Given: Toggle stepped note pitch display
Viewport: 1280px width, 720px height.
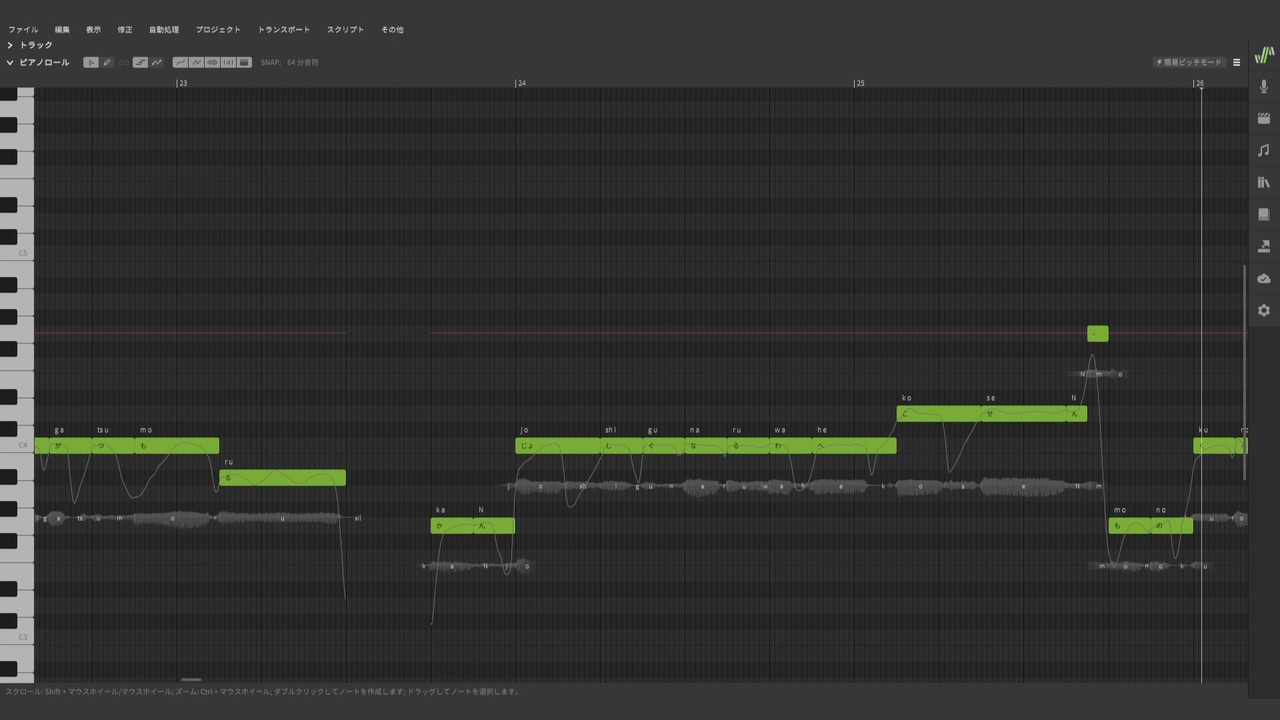Looking at the screenshot, I should 140,62.
